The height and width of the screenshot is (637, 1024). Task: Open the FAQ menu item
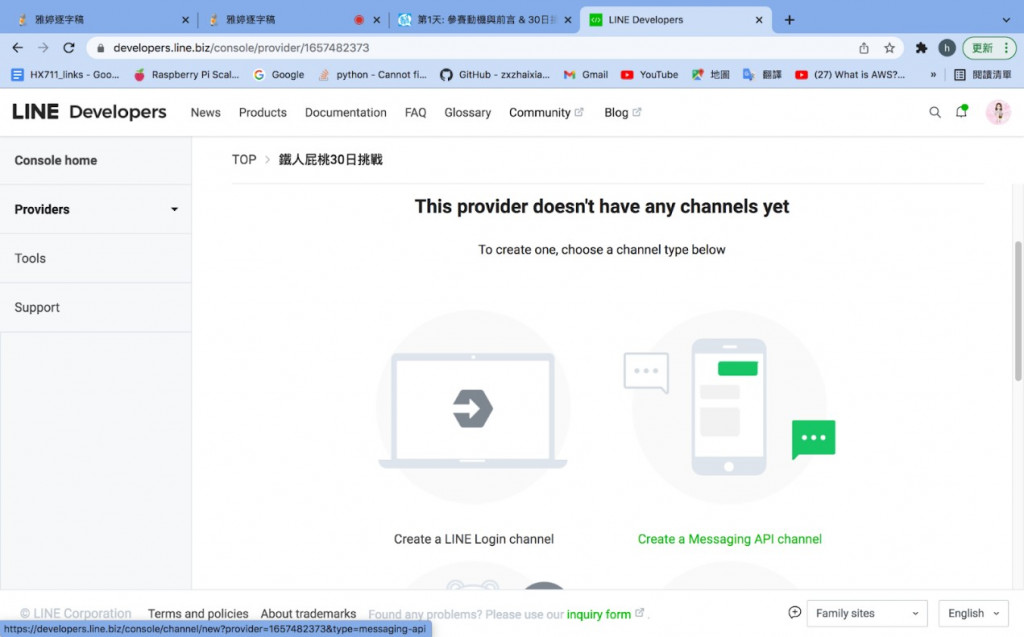(415, 112)
